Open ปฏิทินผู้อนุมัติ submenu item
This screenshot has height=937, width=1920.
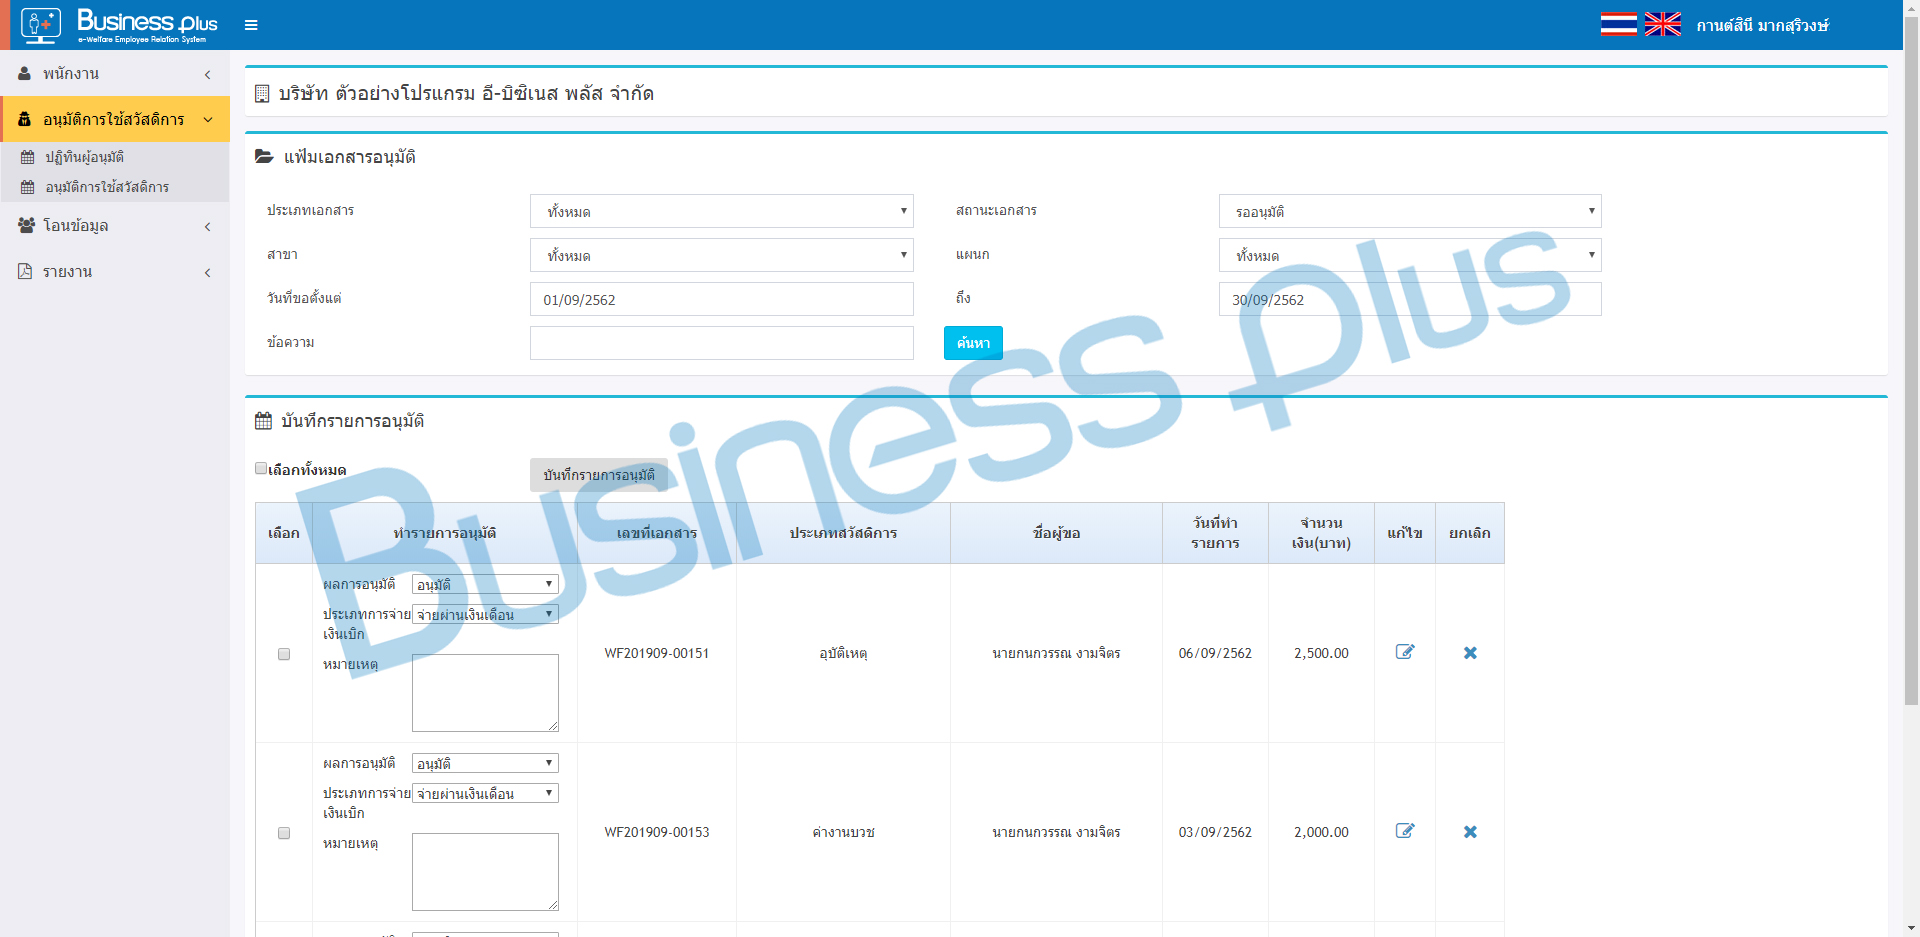tap(115, 157)
